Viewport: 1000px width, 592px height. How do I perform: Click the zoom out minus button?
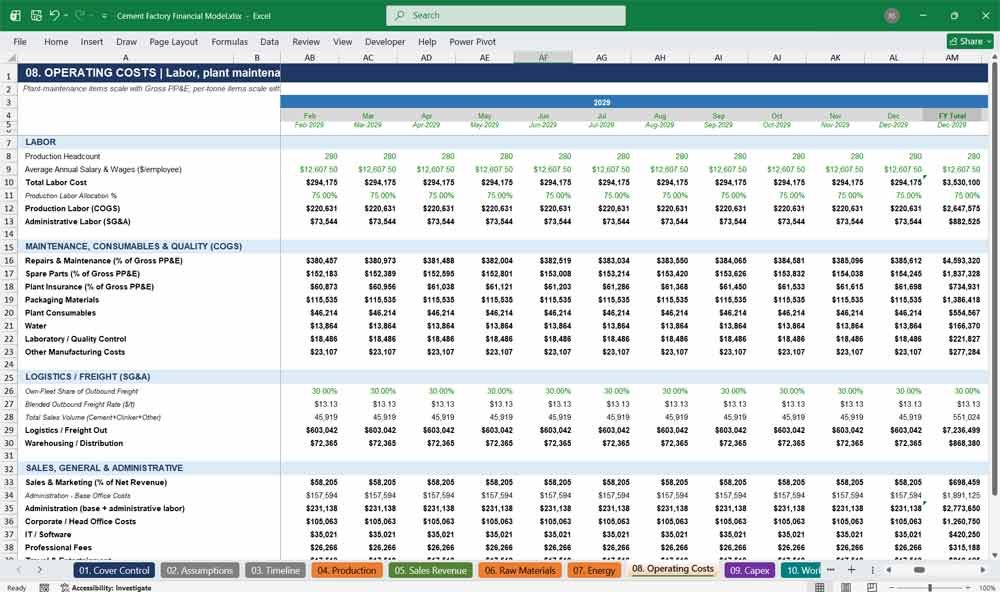click(x=891, y=587)
